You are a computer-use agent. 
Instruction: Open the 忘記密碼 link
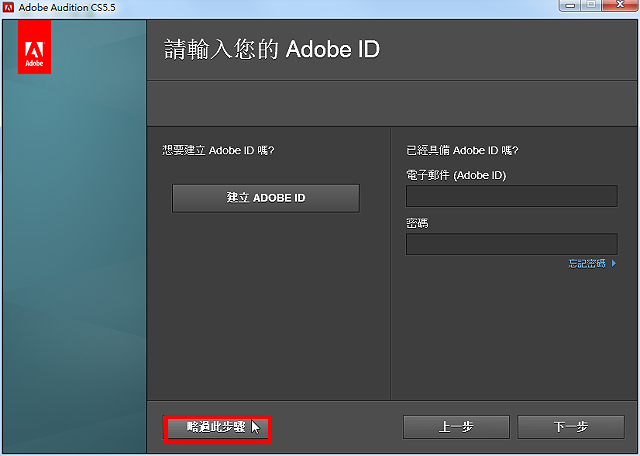point(587,264)
